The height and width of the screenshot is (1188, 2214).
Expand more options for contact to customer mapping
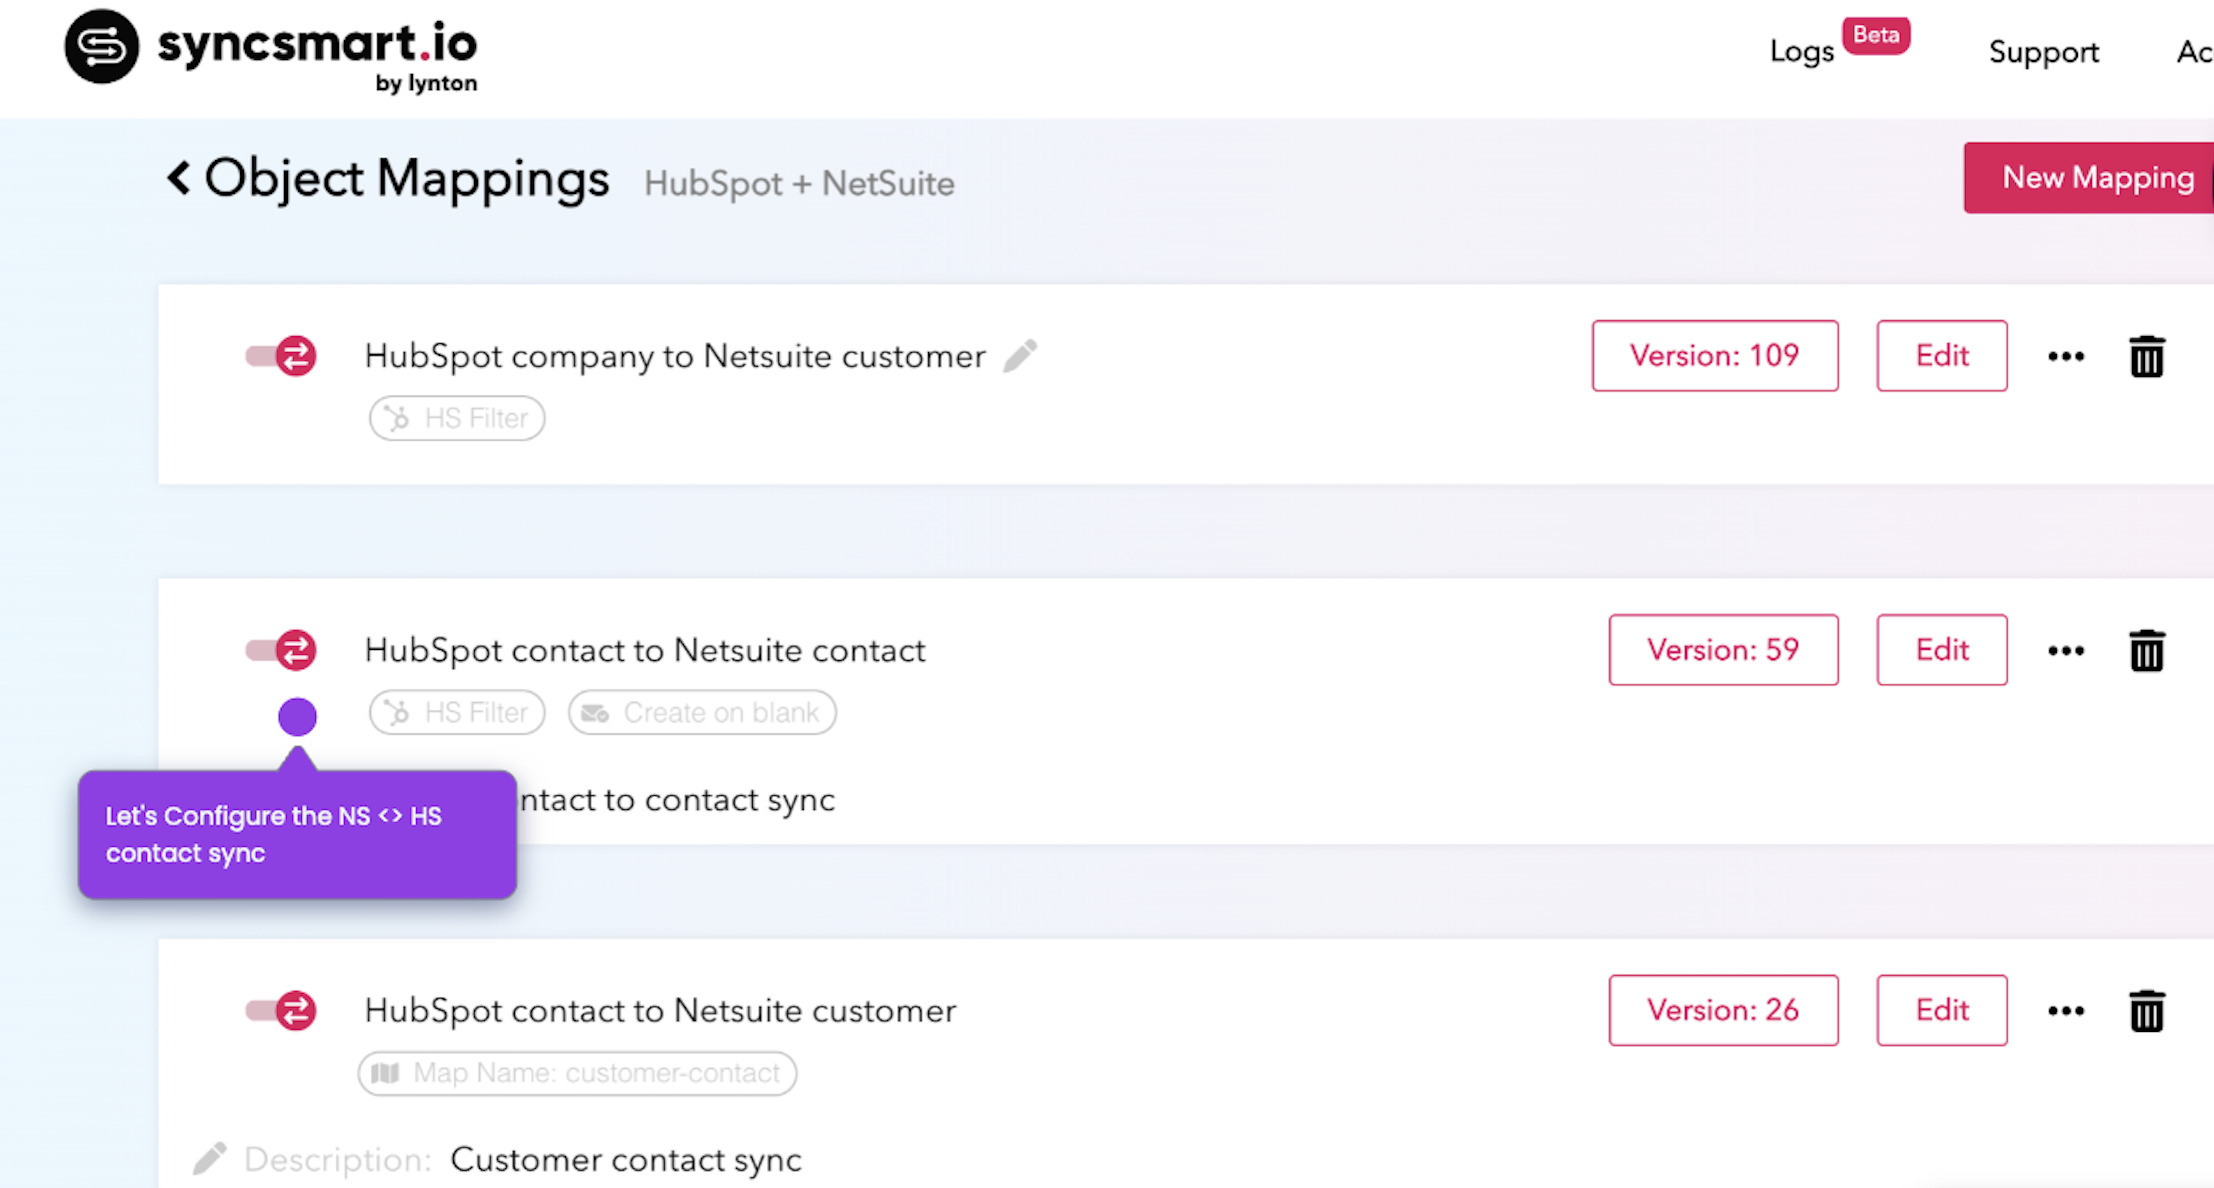[2066, 1010]
